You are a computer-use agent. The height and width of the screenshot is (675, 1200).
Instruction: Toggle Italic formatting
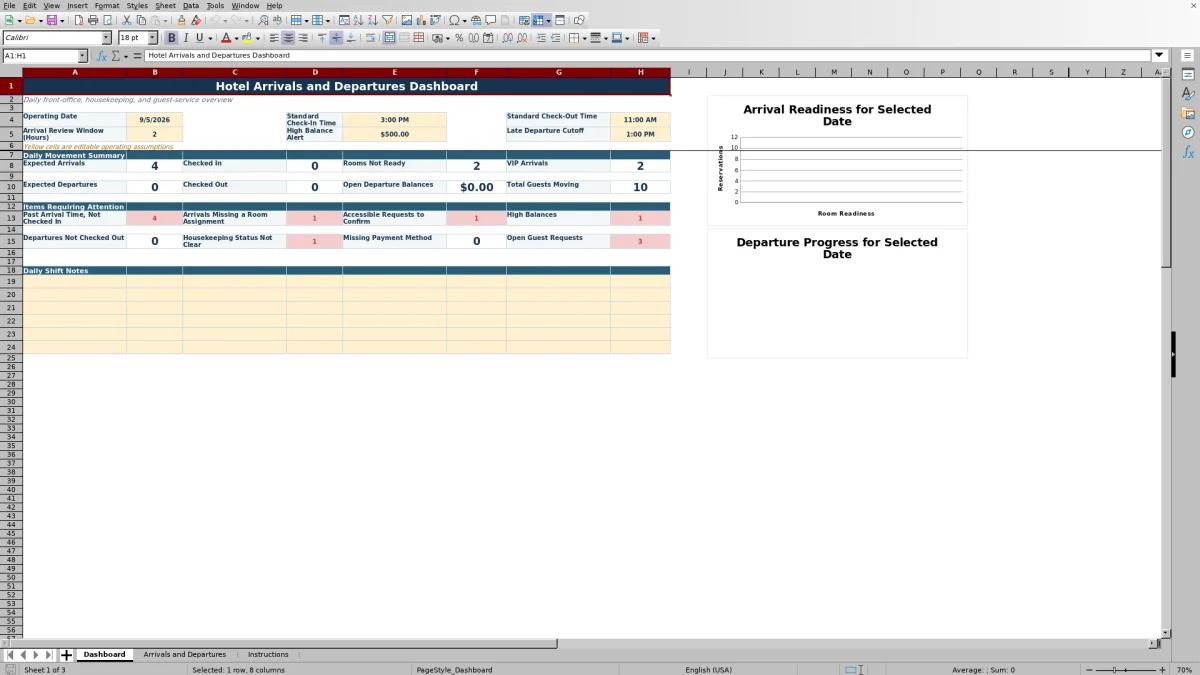[x=186, y=38]
